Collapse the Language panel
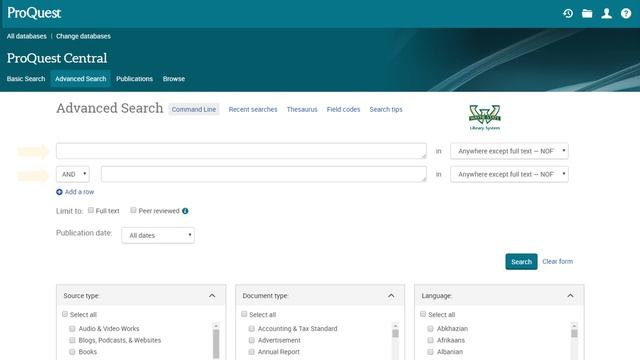The height and width of the screenshot is (360, 640). pos(570,296)
